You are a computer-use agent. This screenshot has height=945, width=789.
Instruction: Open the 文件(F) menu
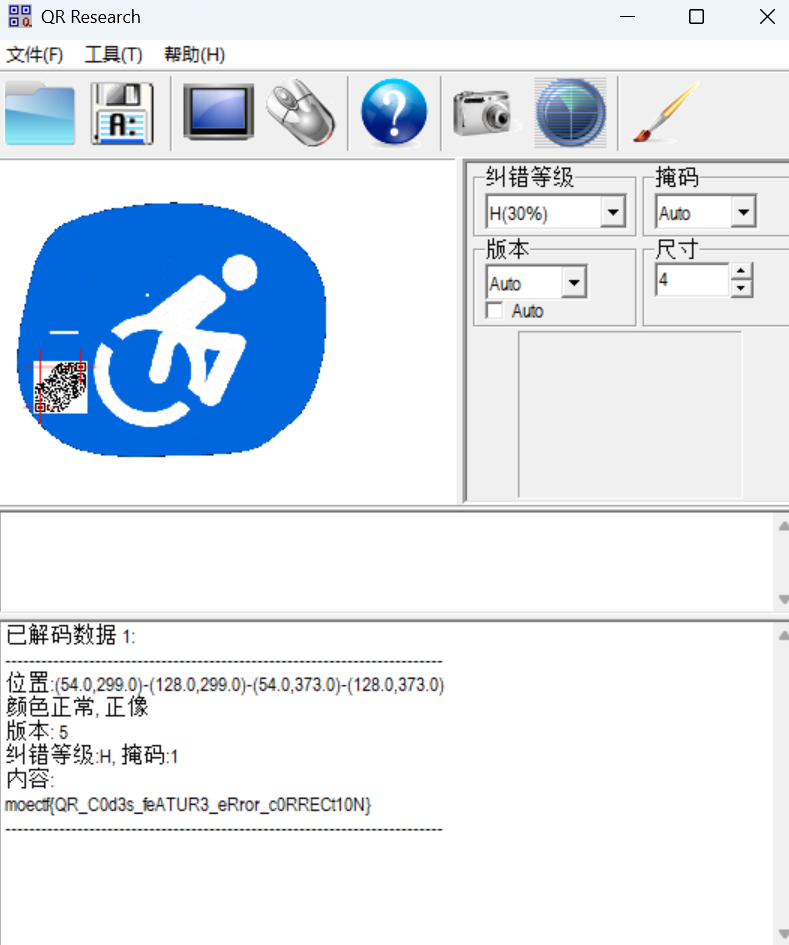point(34,55)
